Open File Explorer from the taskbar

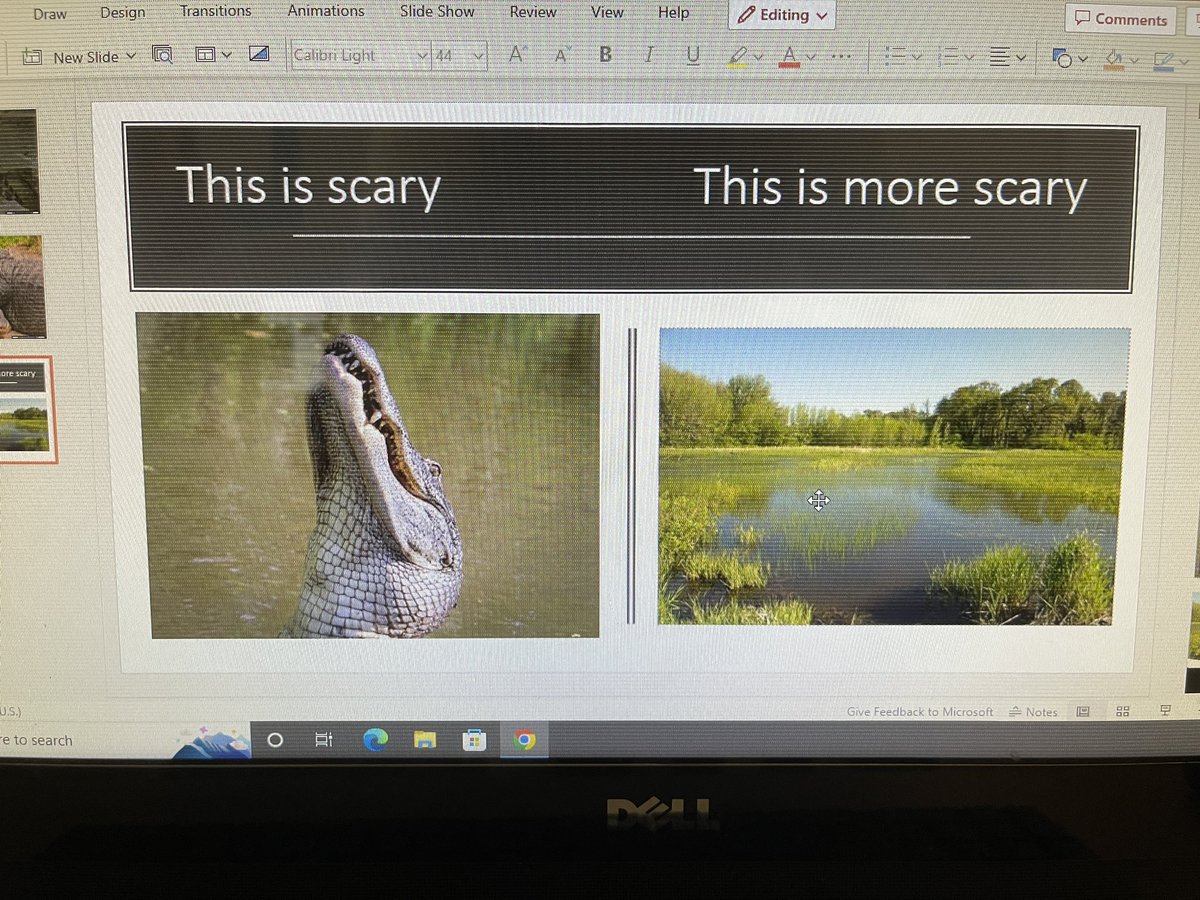point(425,740)
